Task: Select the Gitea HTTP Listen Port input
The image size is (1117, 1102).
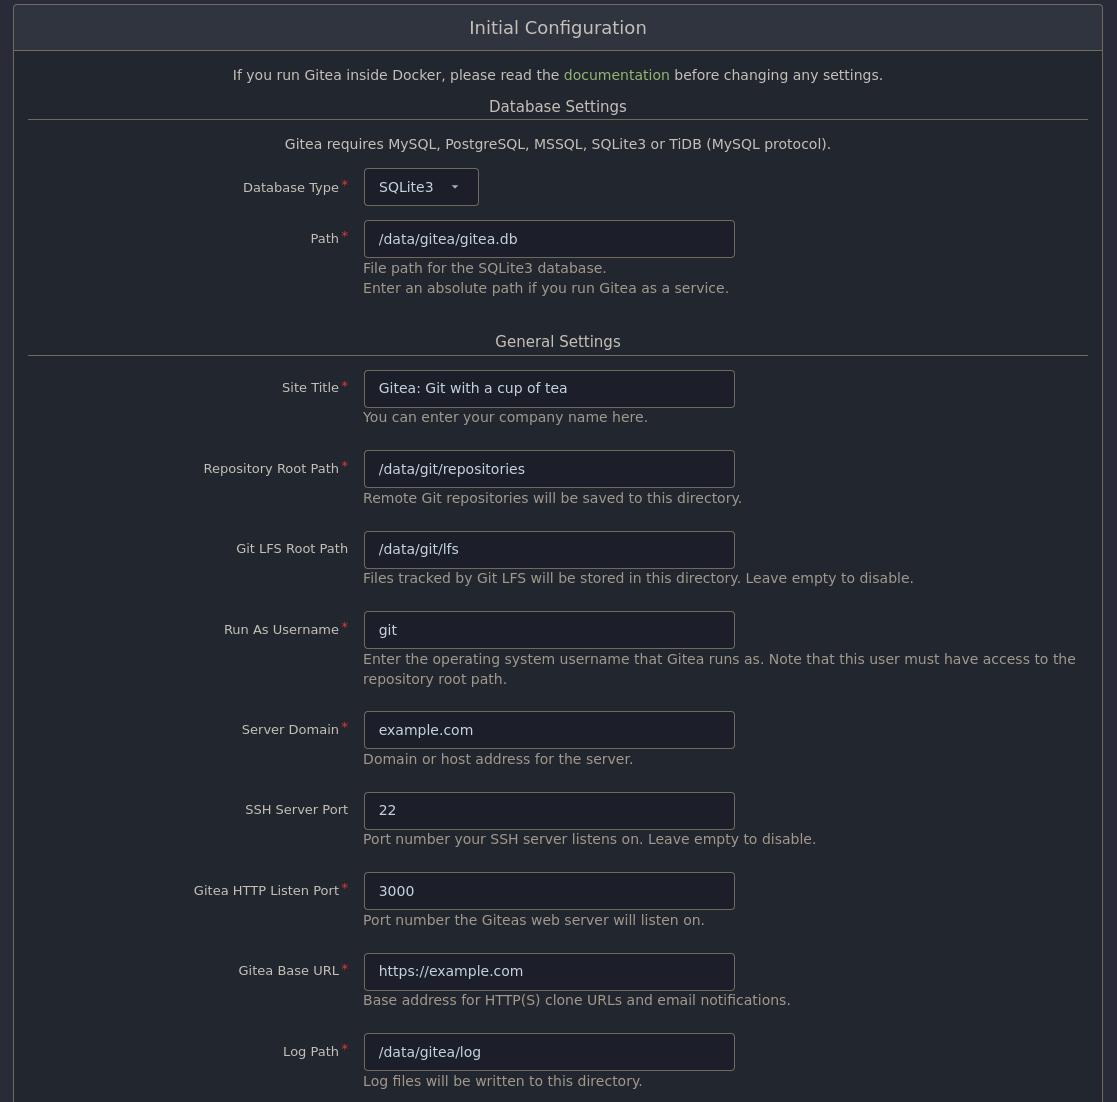Action: point(549,891)
